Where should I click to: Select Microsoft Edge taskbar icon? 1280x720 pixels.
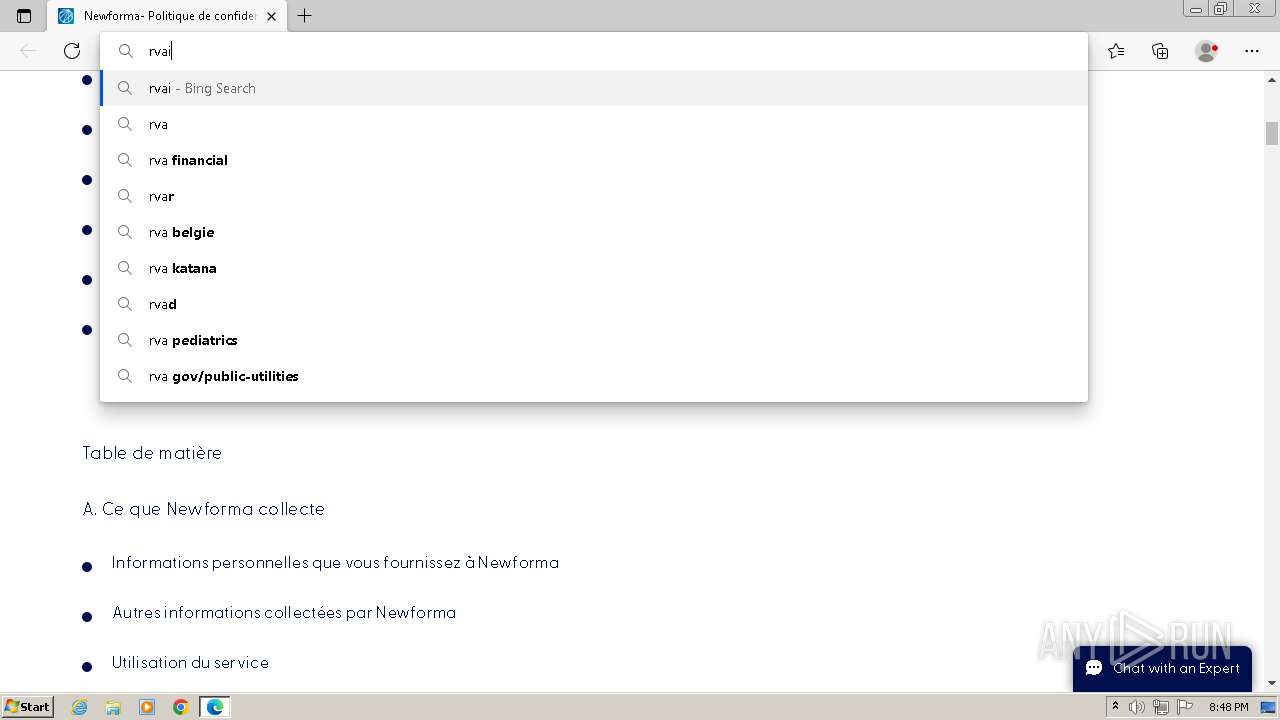pos(215,707)
